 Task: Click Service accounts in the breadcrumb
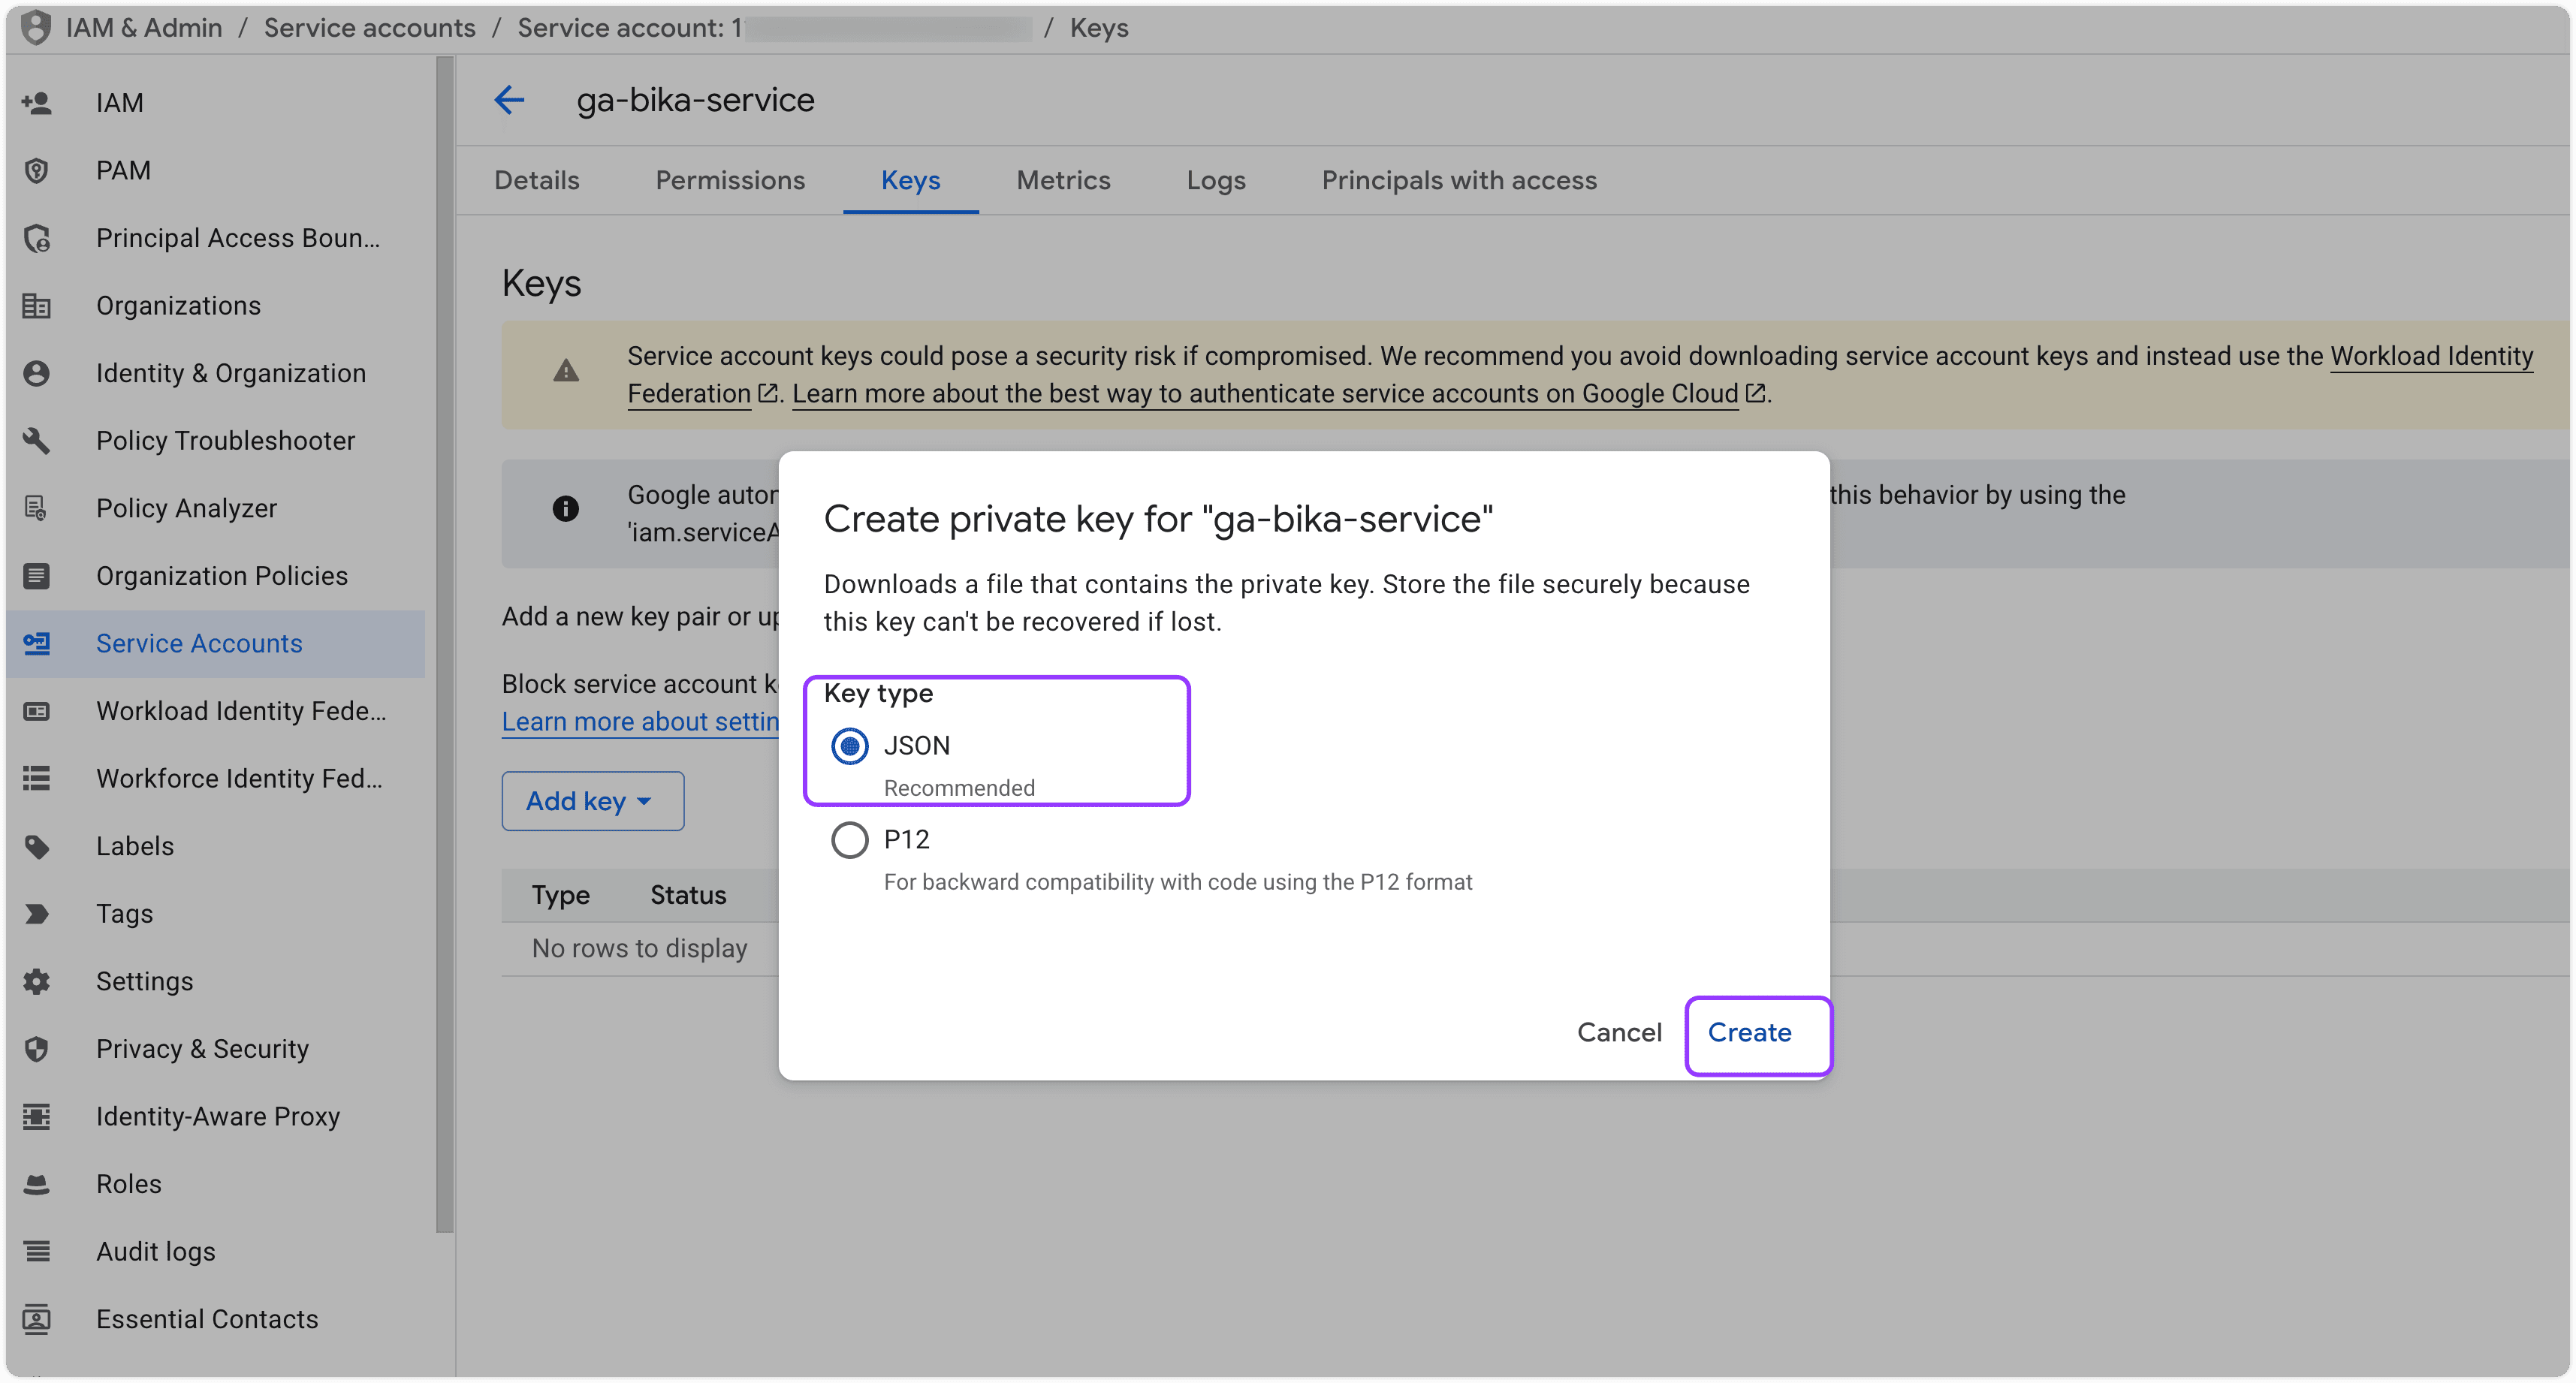(x=369, y=28)
